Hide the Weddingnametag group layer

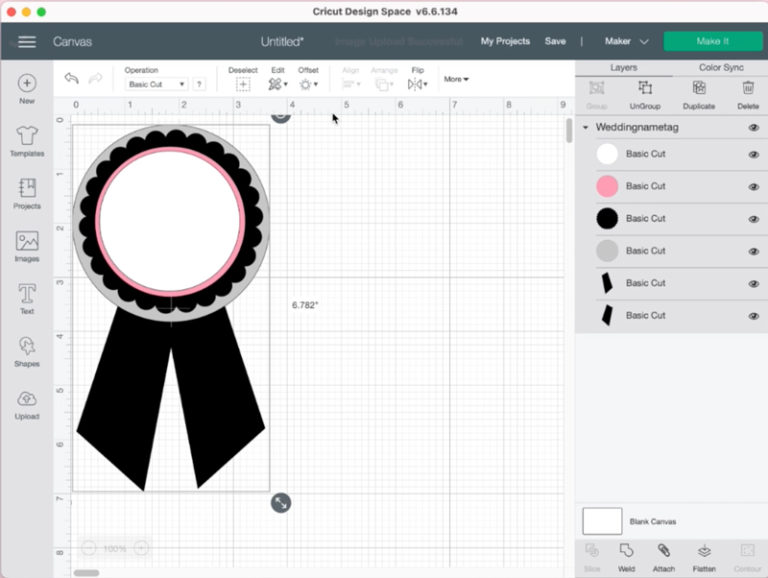coord(753,128)
